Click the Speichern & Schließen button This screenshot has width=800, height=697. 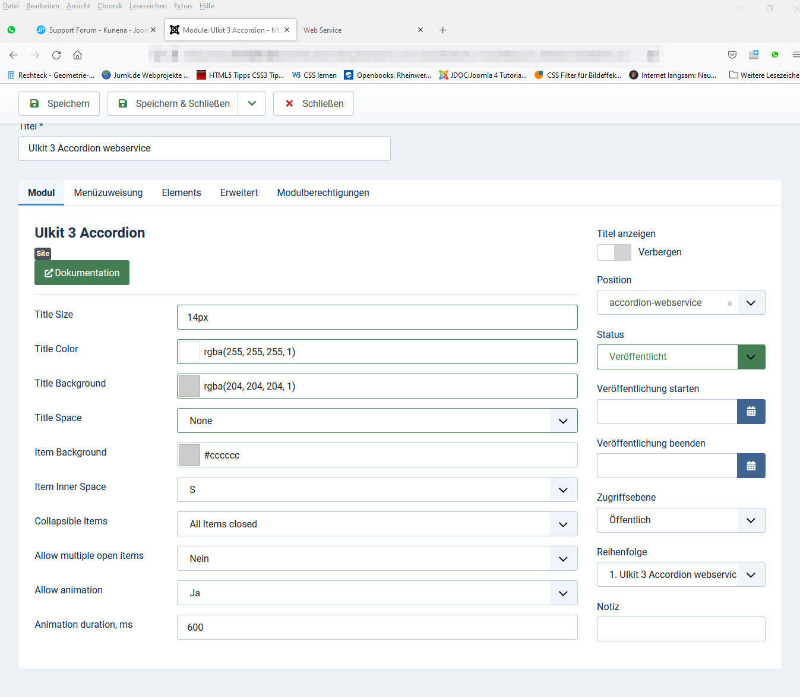173,104
